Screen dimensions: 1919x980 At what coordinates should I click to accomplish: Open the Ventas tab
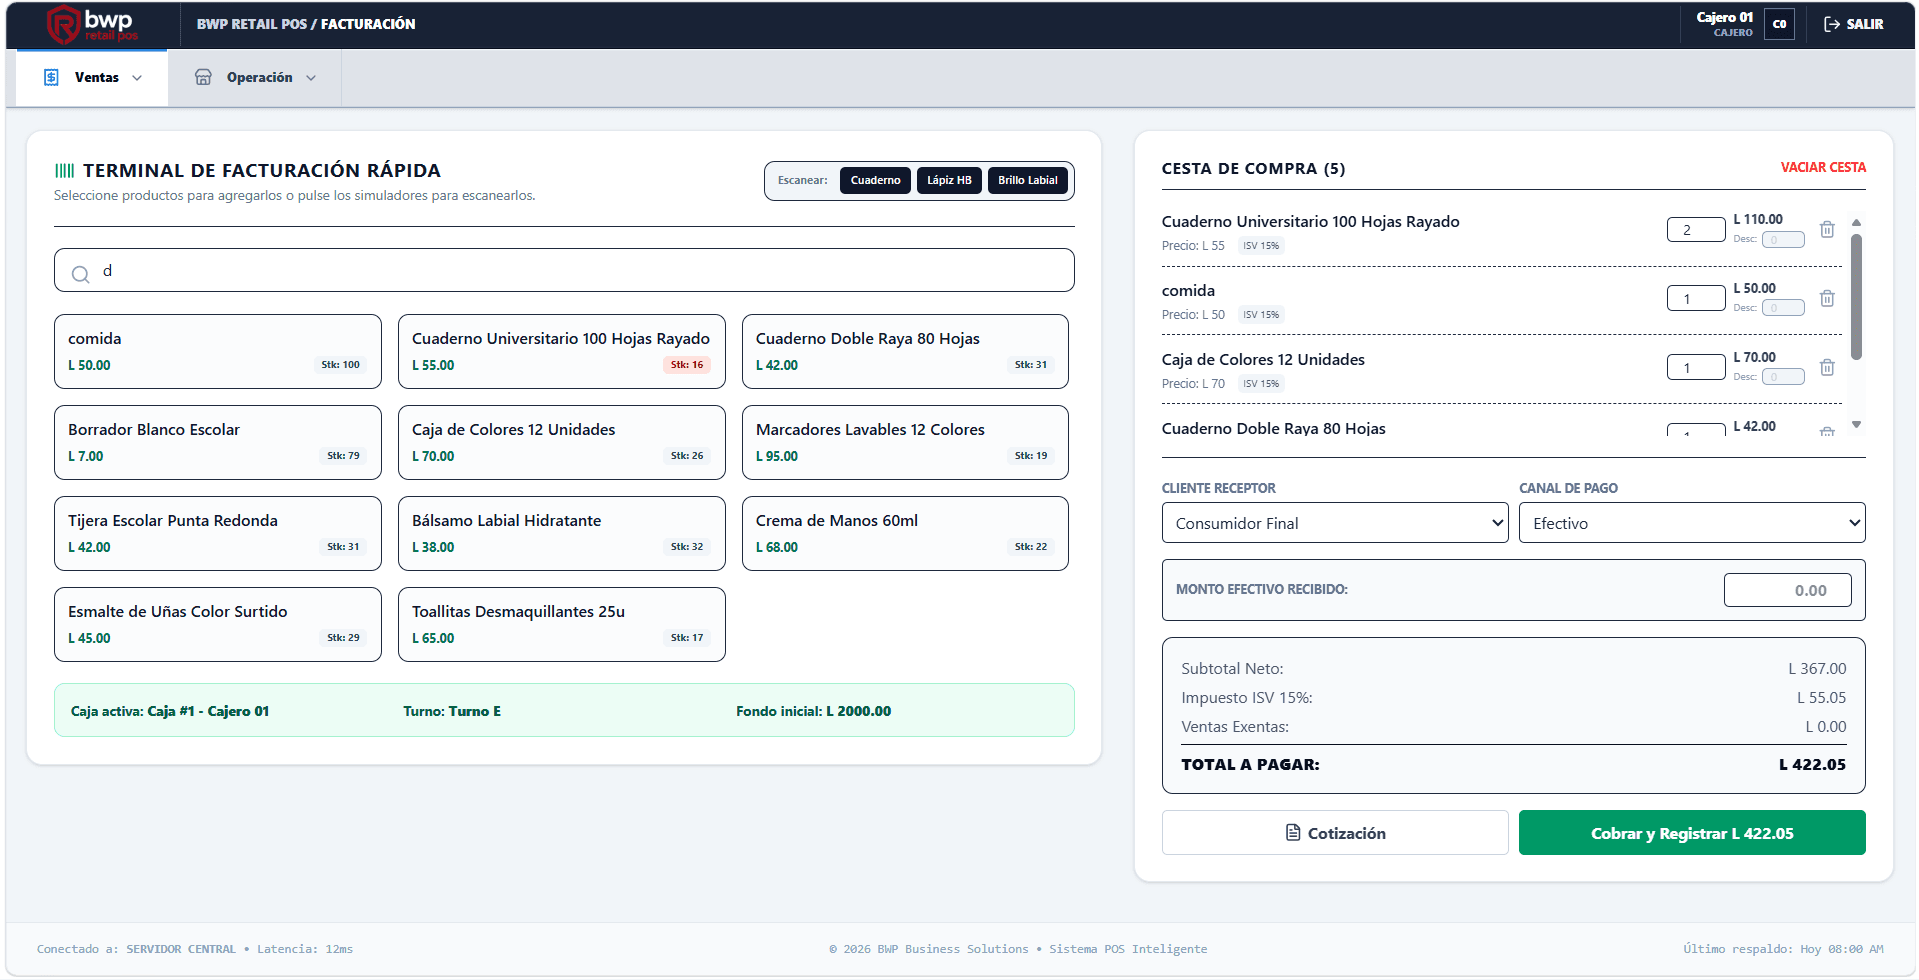[x=92, y=77]
